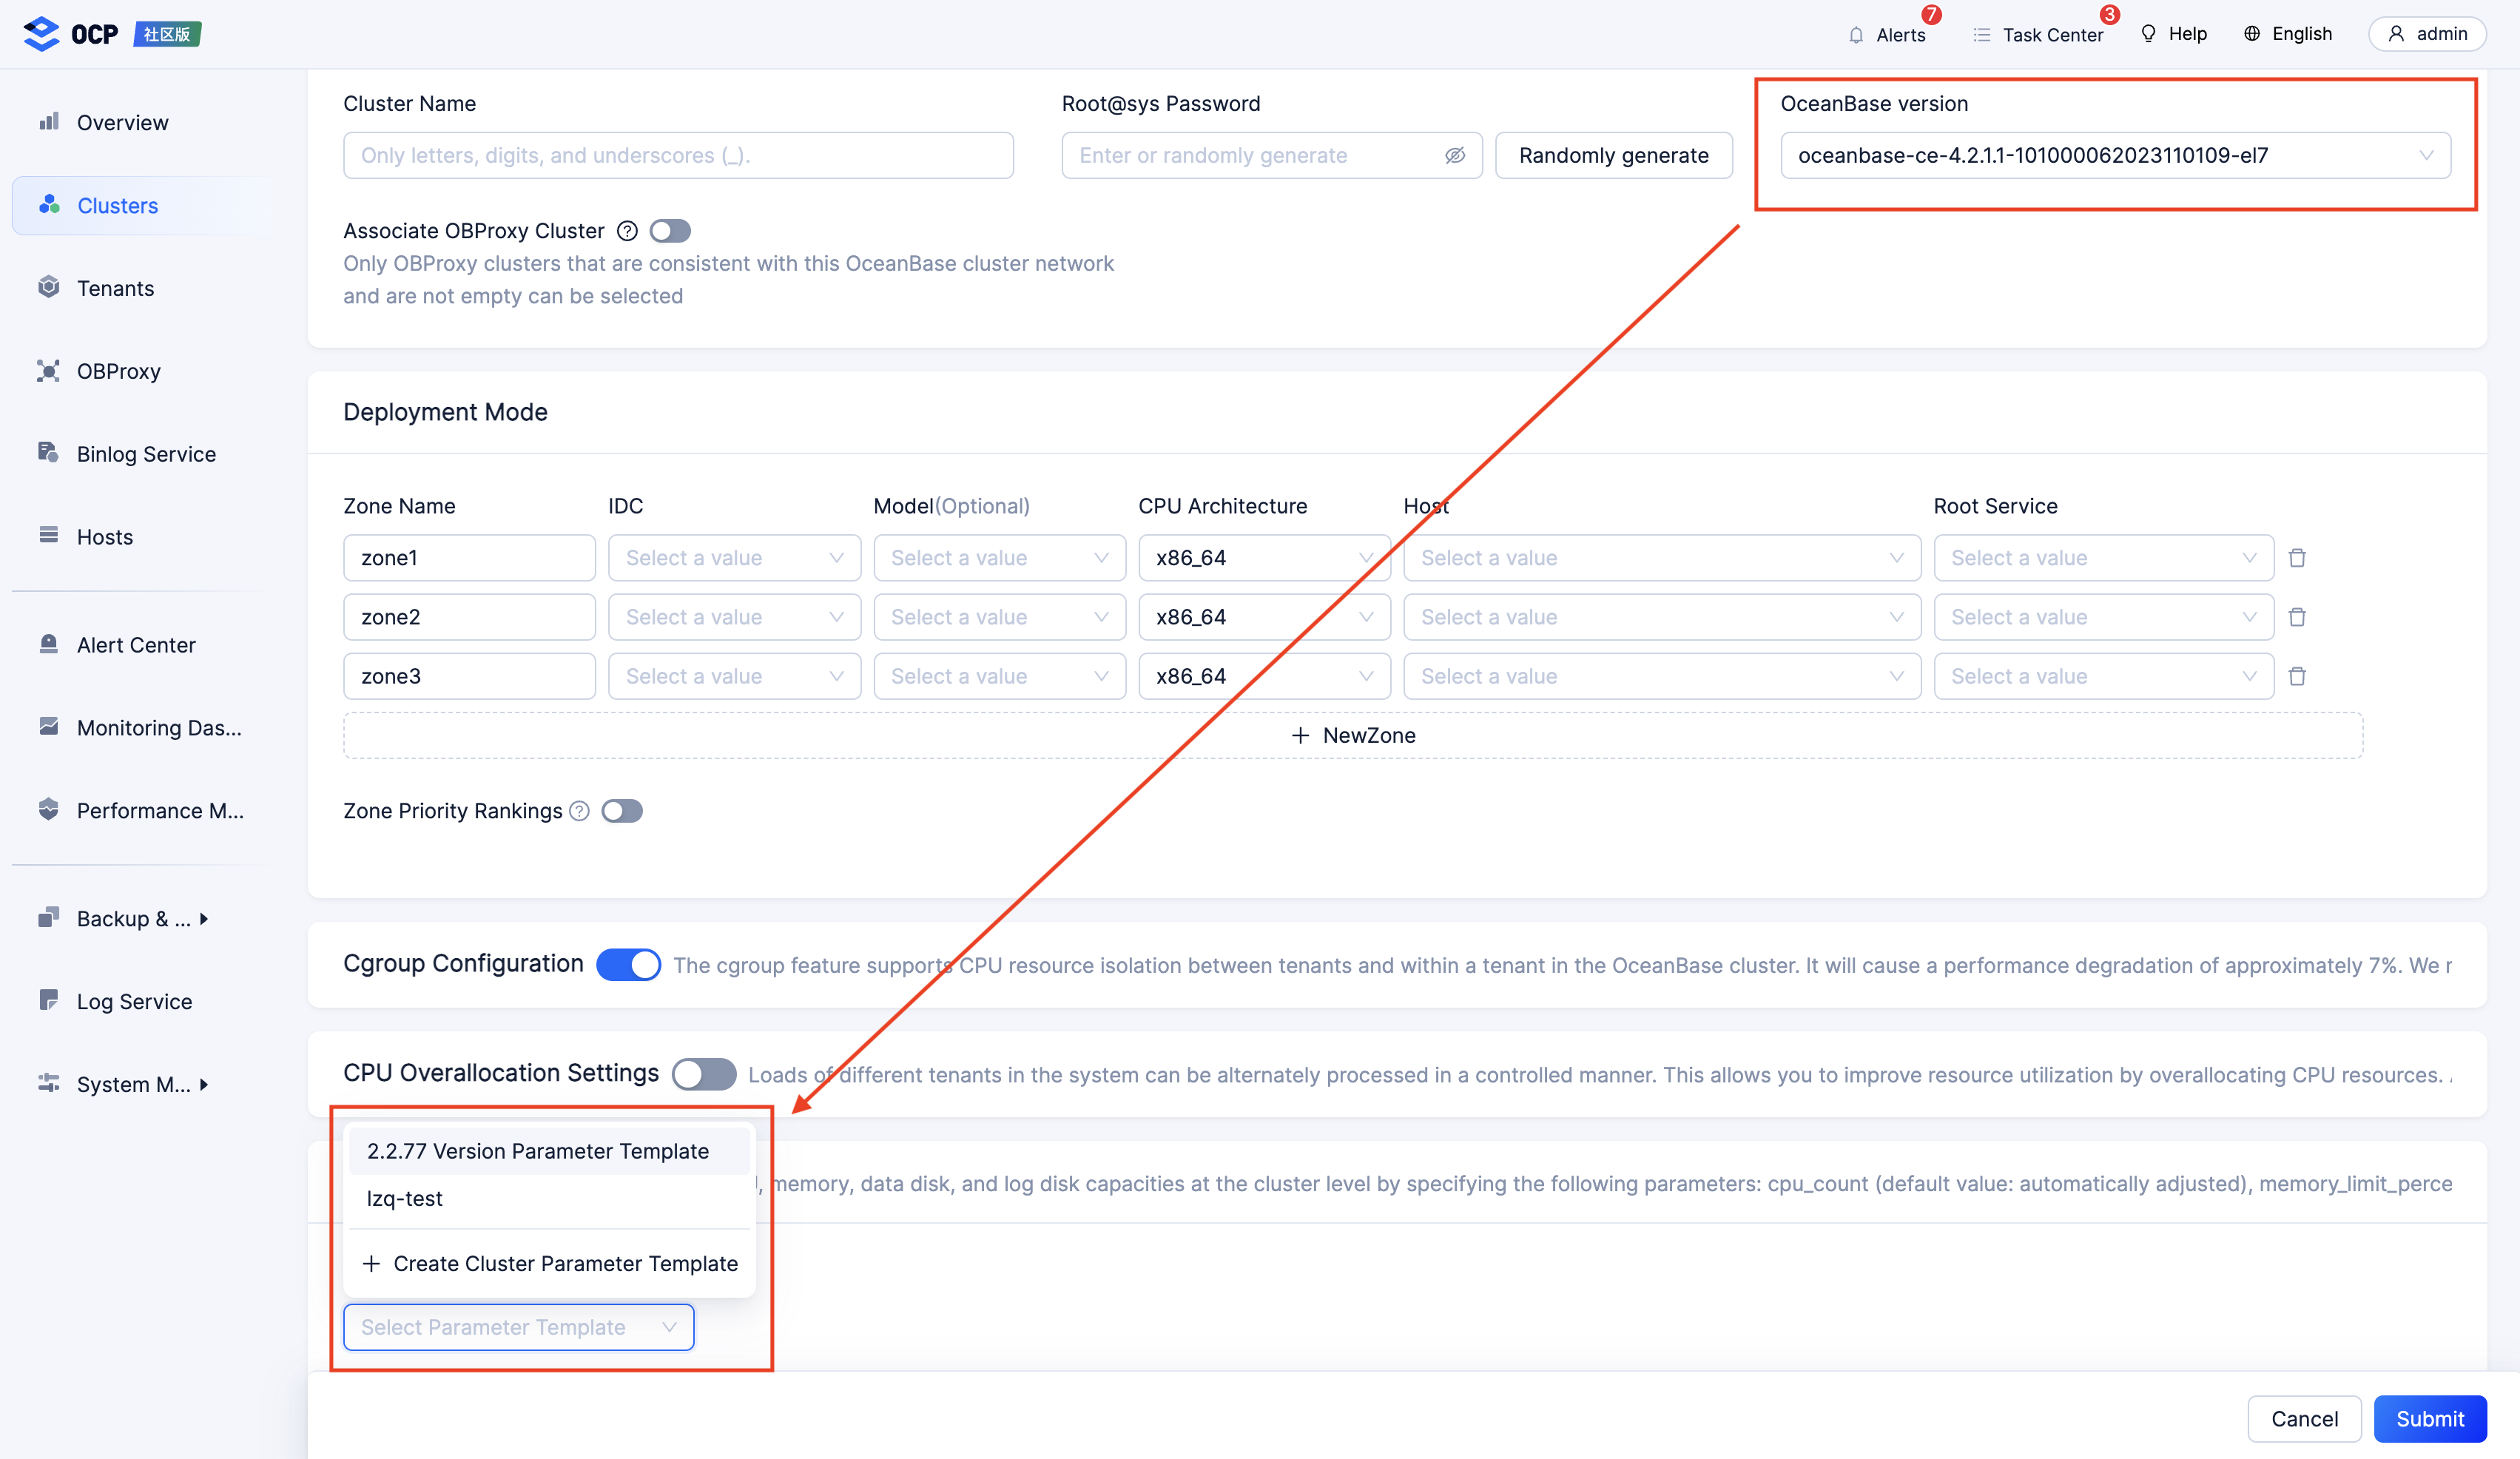Click the Help lightbulb icon
The width and height of the screenshot is (2520, 1459).
pyautogui.click(x=2148, y=34)
